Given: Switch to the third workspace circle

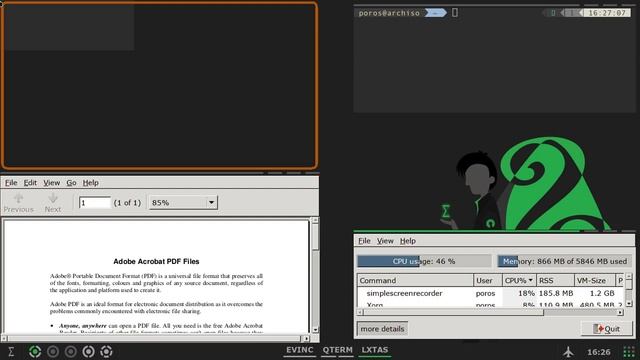Looking at the screenshot, I should click(x=71, y=351).
